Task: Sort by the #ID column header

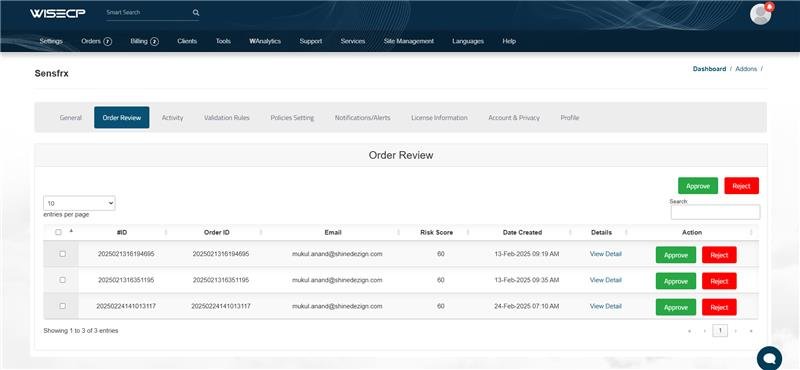Action: (x=122, y=232)
